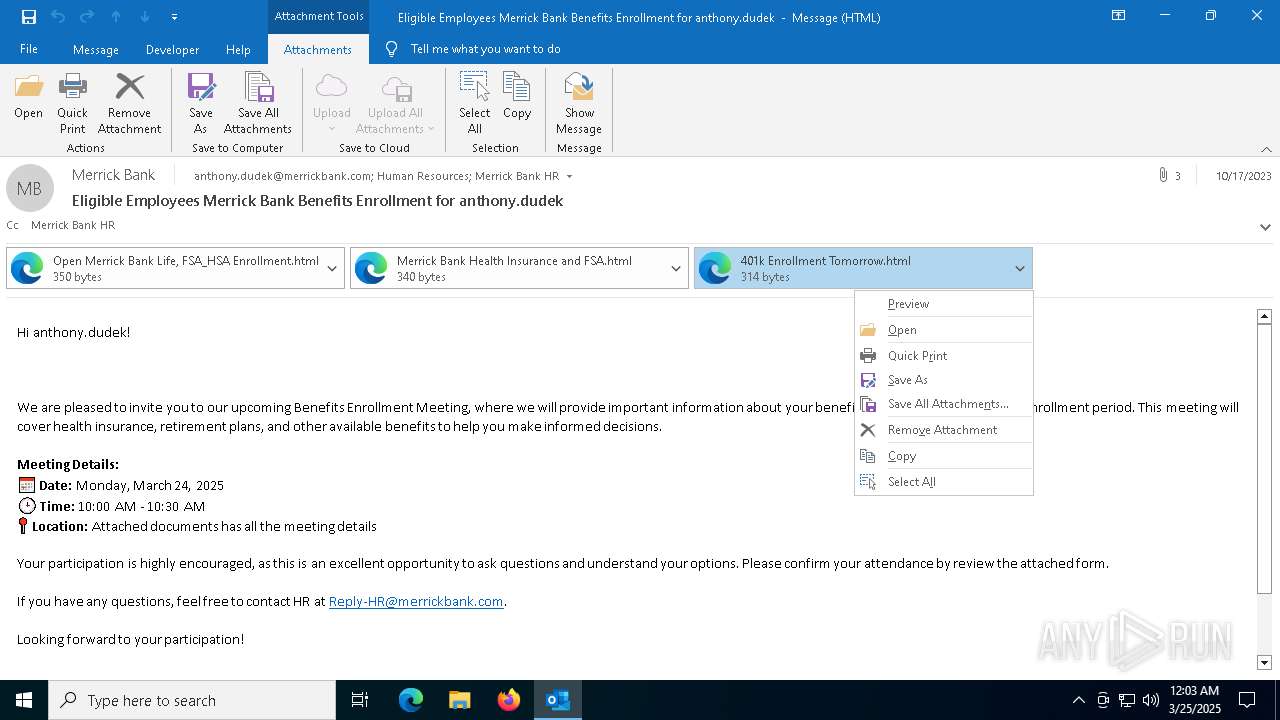Choose Quick Print in the context menu
Viewport: 1280px width, 720px height.
pos(944,355)
